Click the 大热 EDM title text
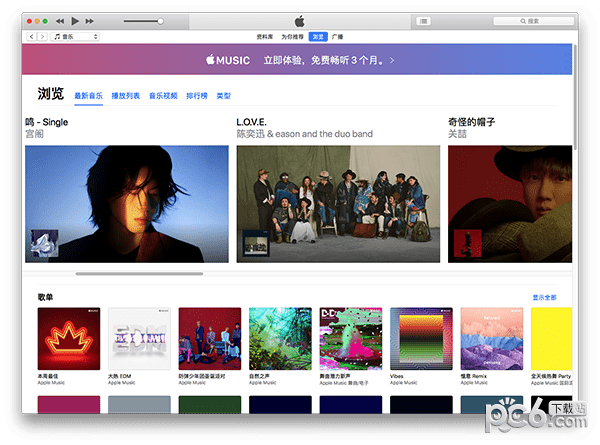Screen dimensions: 600x445 pos(119,376)
